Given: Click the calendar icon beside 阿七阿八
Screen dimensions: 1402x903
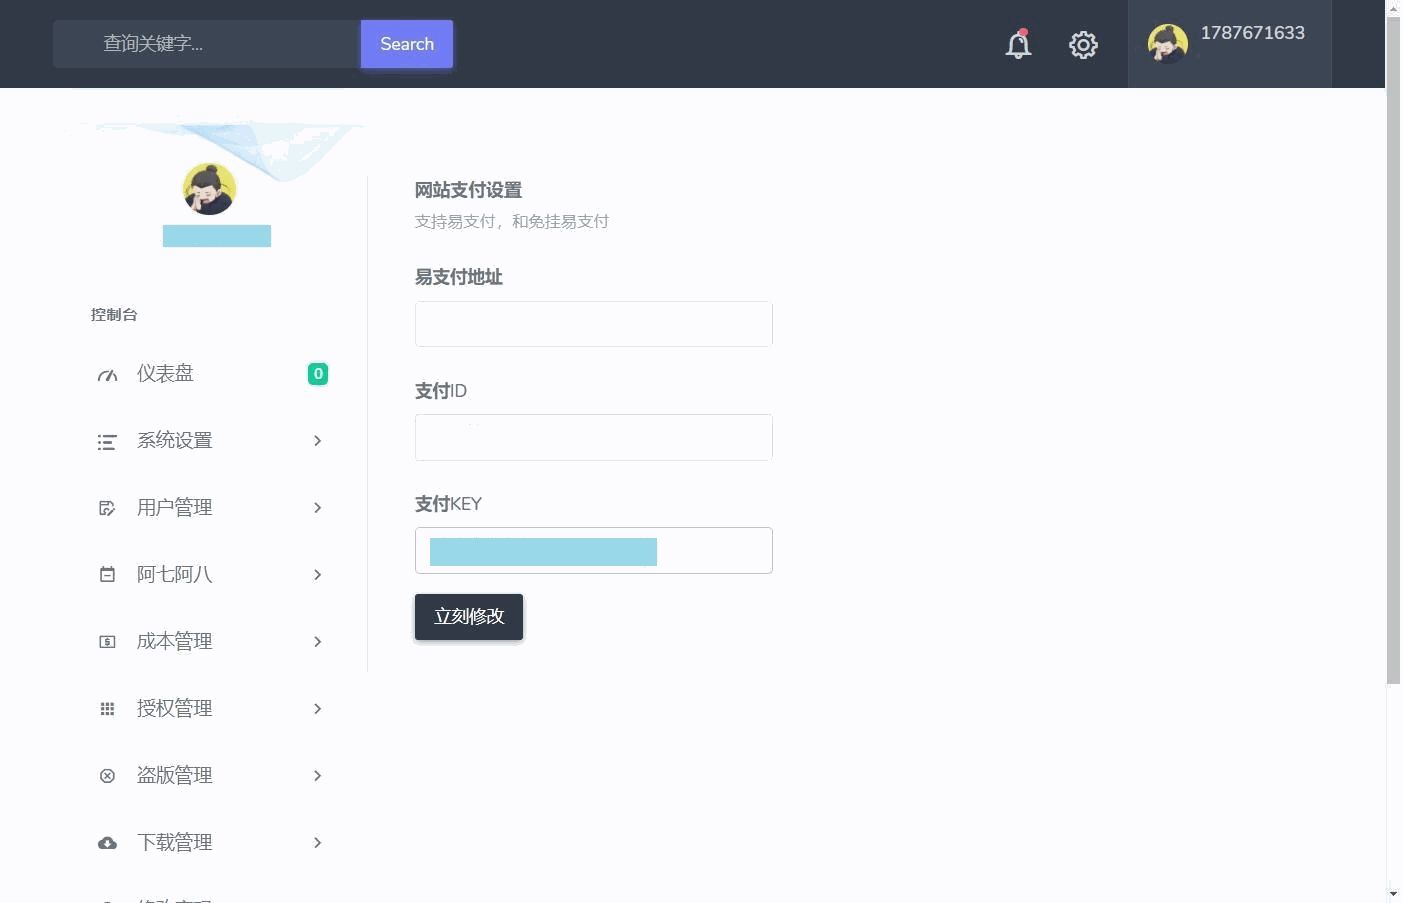Looking at the screenshot, I should coord(107,575).
